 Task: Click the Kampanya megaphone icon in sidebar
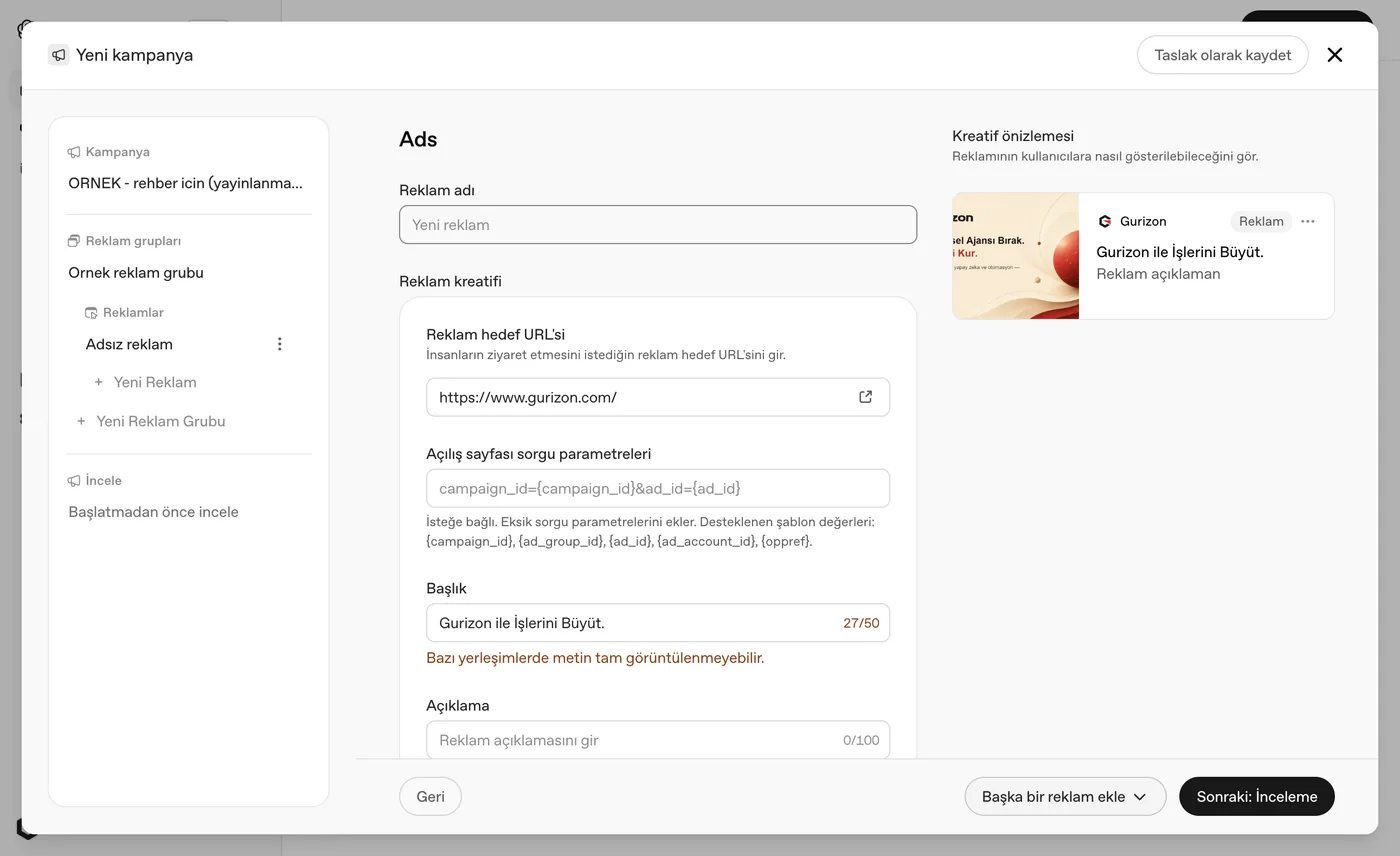point(74,152)
